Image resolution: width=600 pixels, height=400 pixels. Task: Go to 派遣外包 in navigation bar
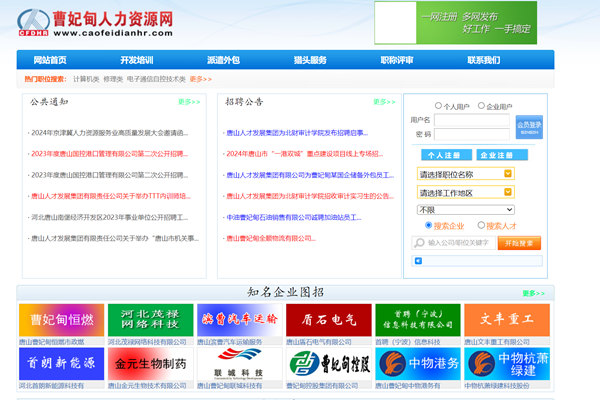click(223, 60)
